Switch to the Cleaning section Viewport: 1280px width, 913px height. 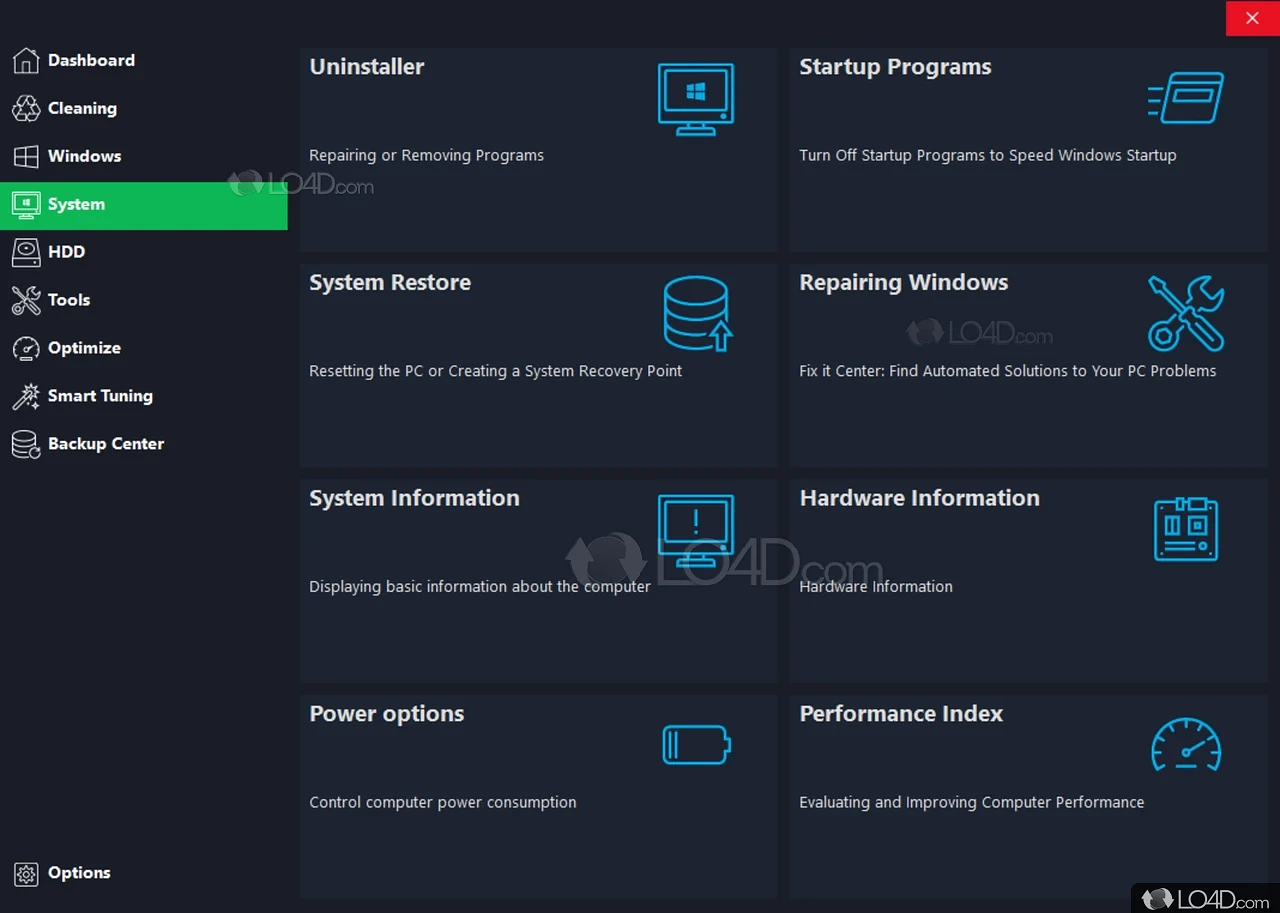point(82,109)
